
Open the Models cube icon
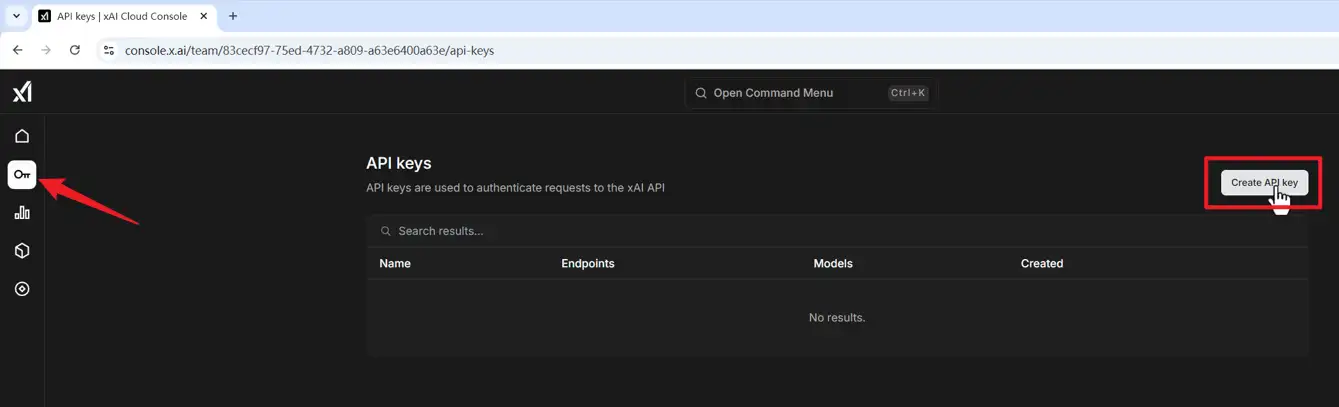click(22, 251)
